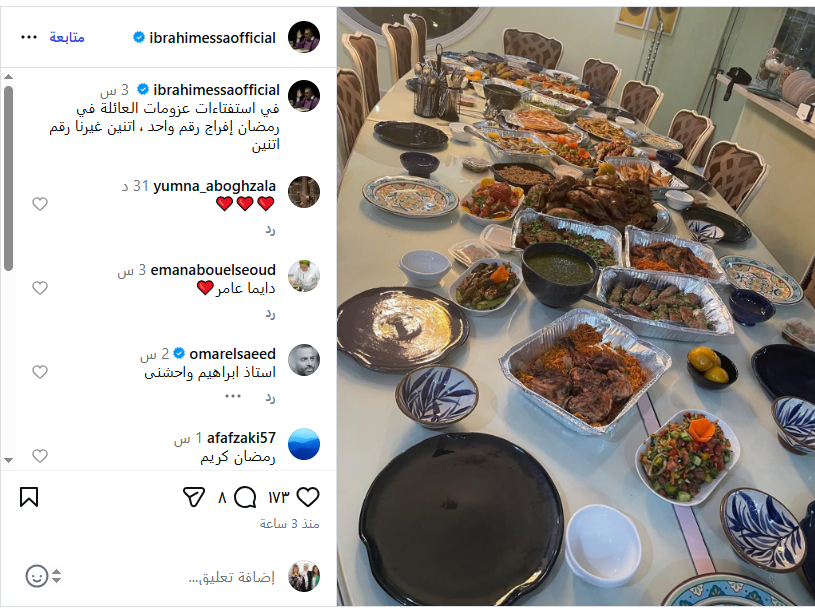The width and height of the screenshot is (815, 612).
Task: Open more options dots under omarelsaeed's comment
Action: 233,396
